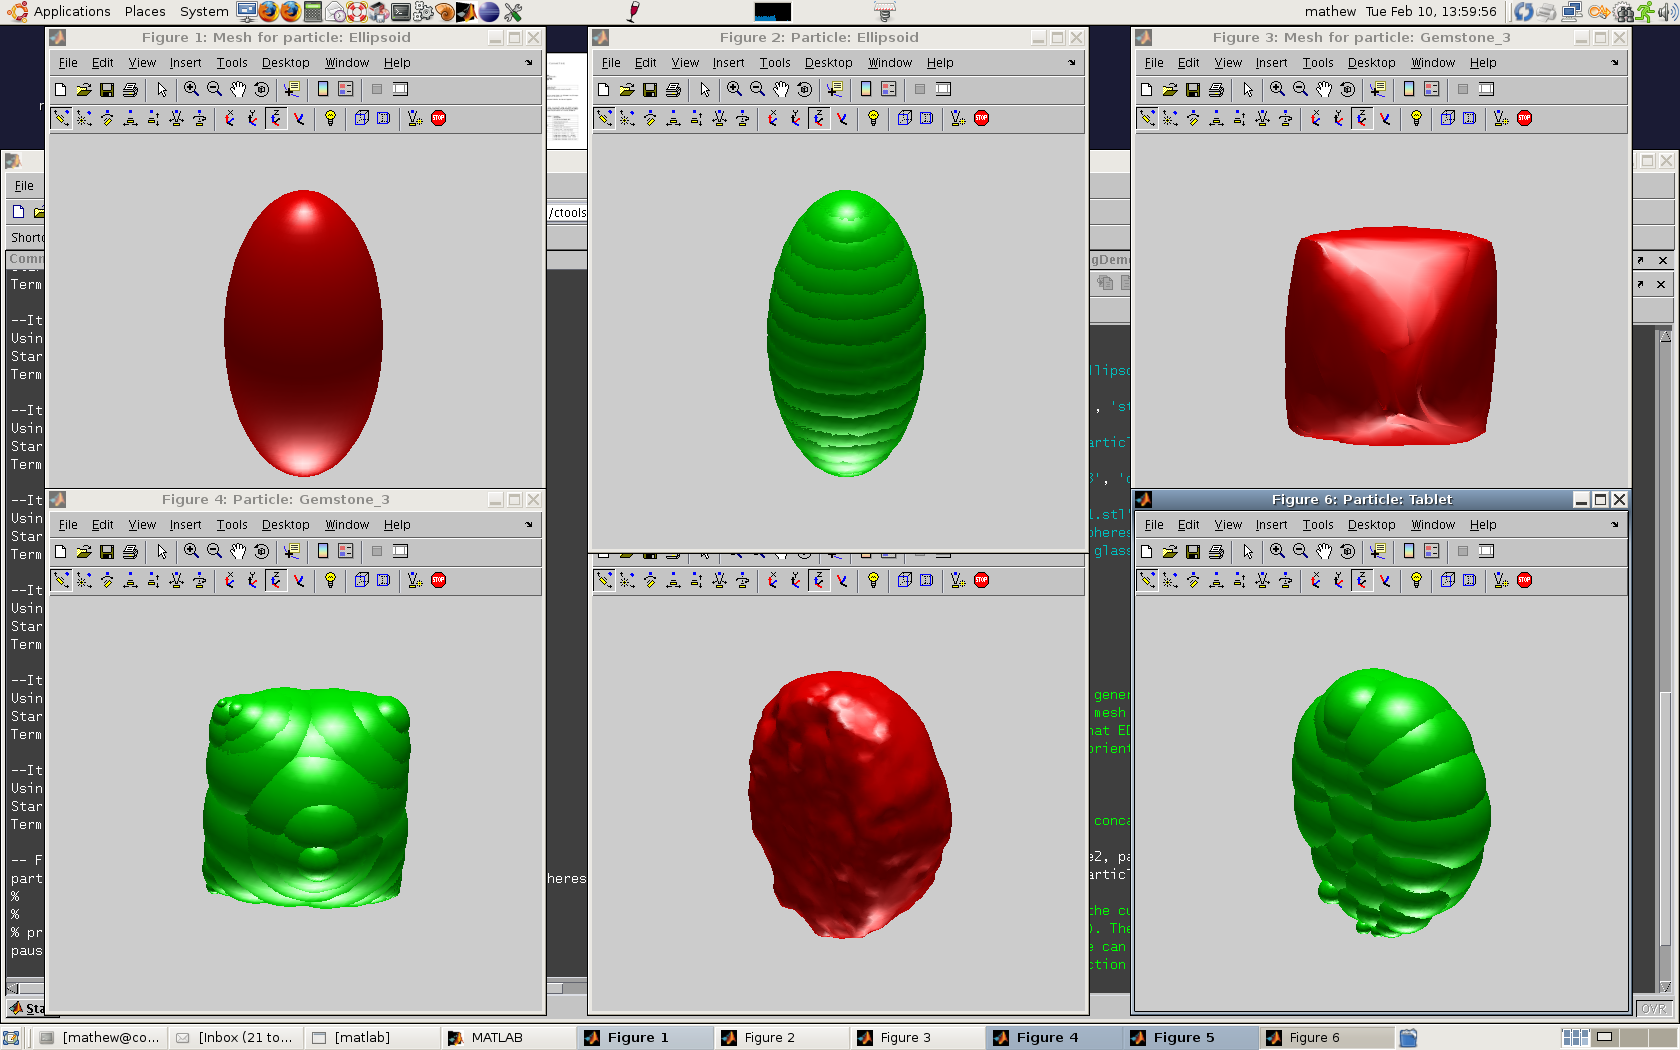
Task: Toggle Scene Light bulb in Figure 1
Action: (x=330, y=118)
